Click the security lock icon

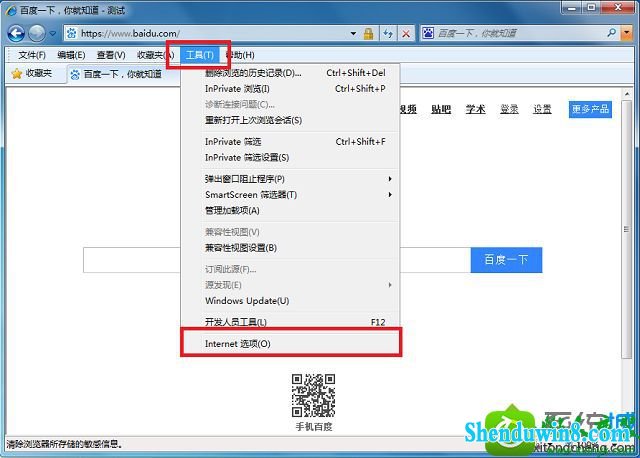(369, 33)
